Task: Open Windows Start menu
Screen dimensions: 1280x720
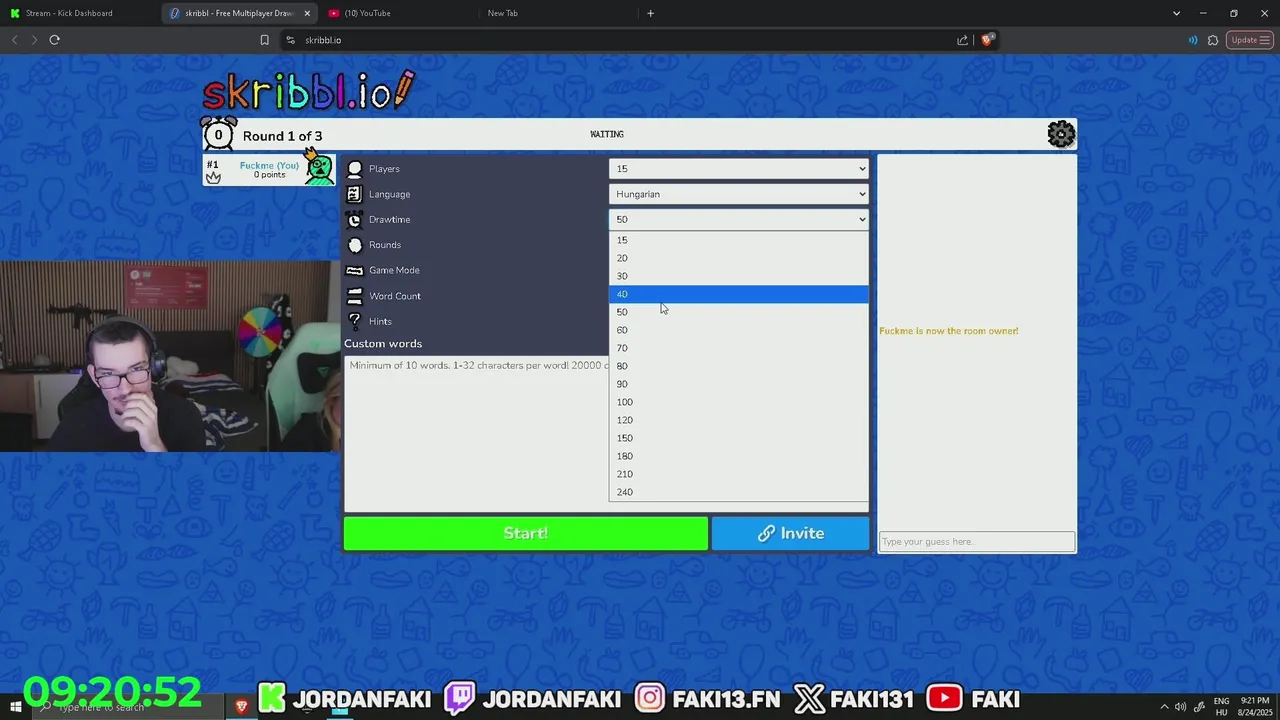Action: tap(15, 706)
